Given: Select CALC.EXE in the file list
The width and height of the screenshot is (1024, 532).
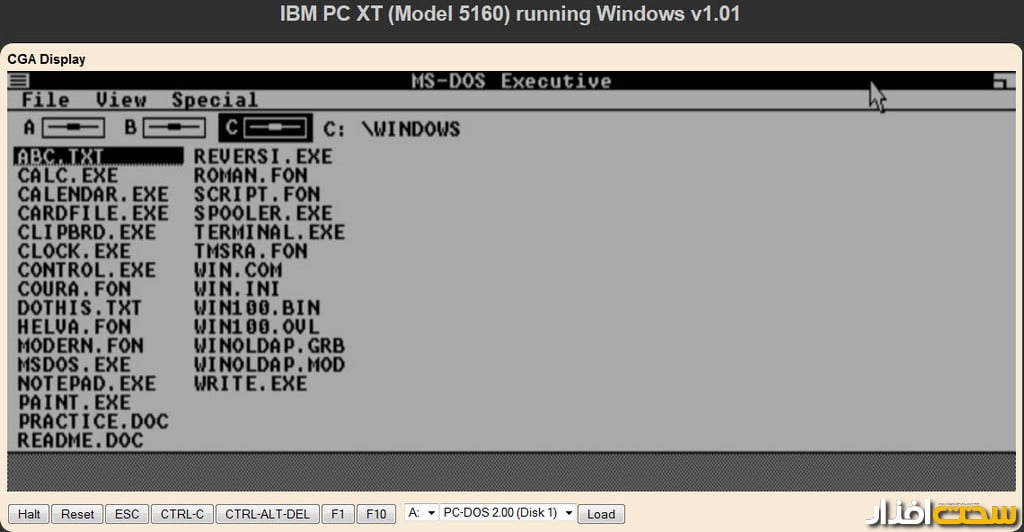Looking at the screenshot, I should coord(68,176).
